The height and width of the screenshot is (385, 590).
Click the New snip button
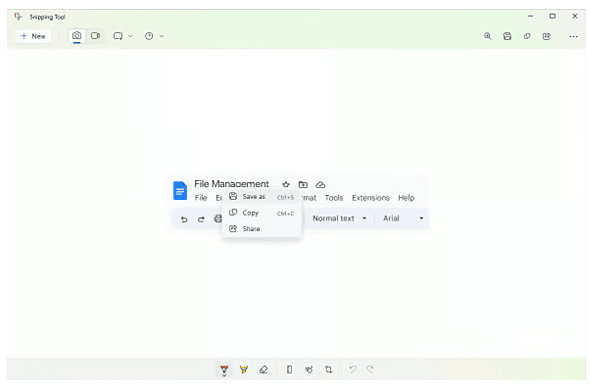33,36
